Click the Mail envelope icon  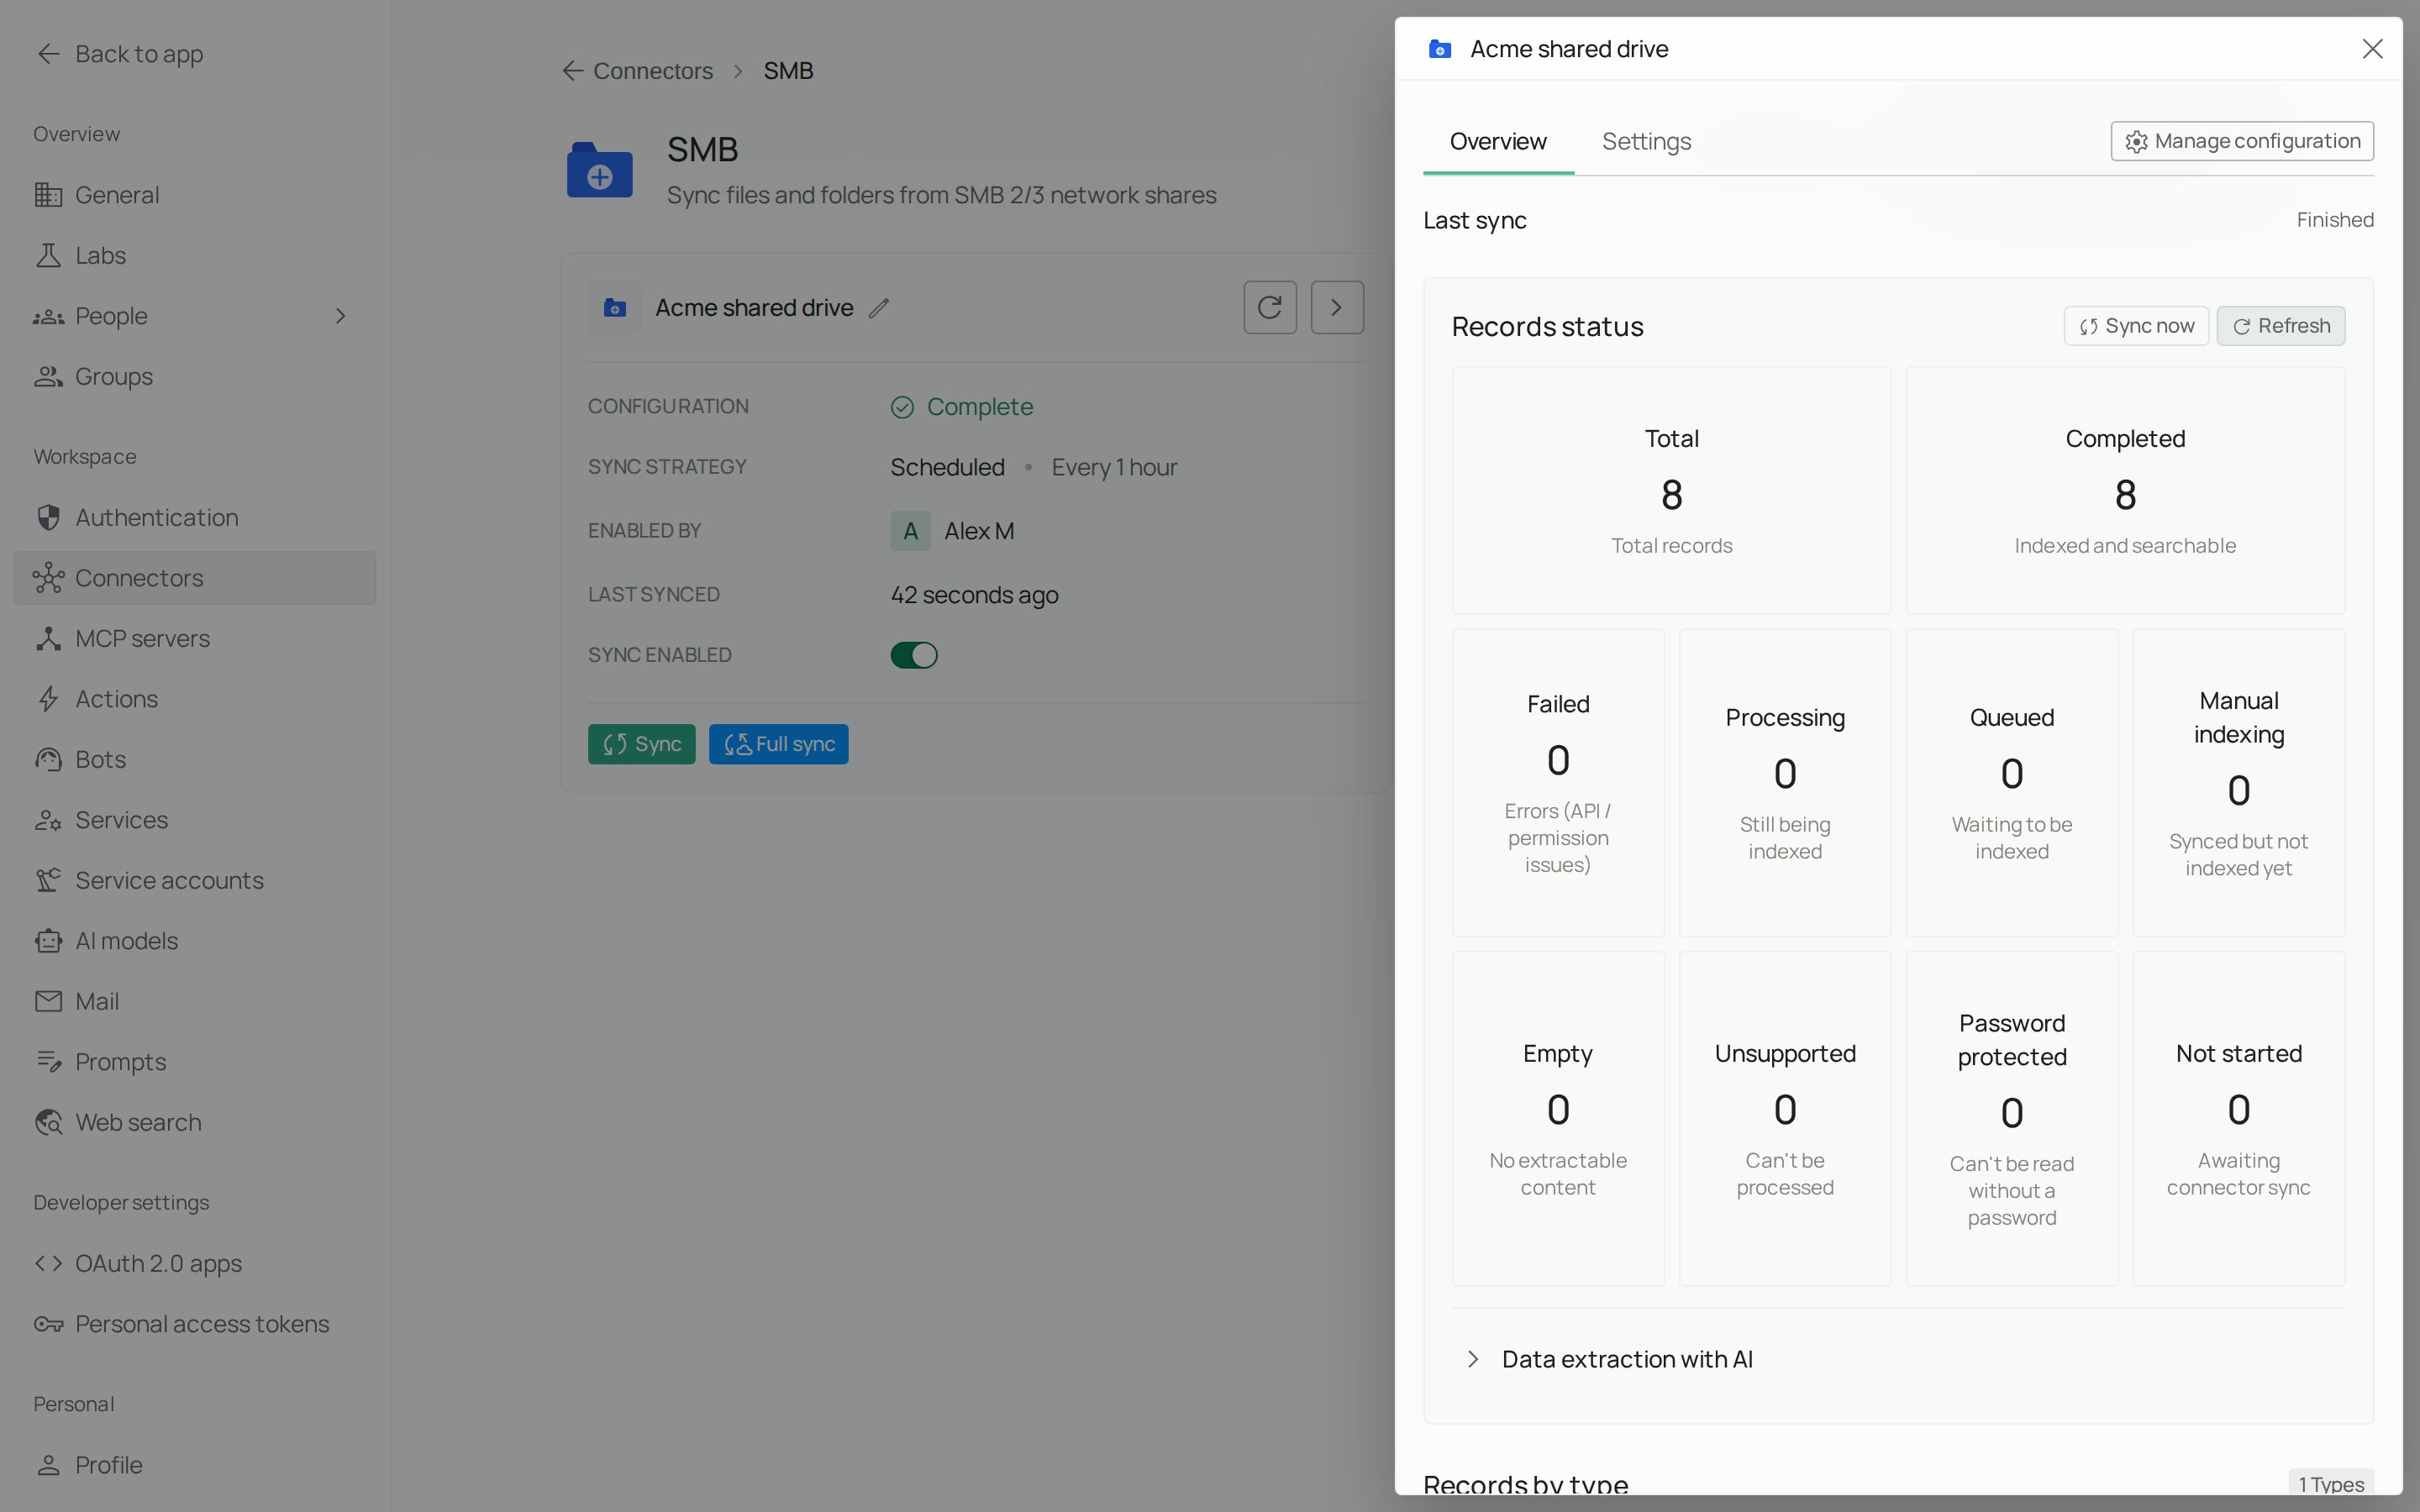[48, 1001]
